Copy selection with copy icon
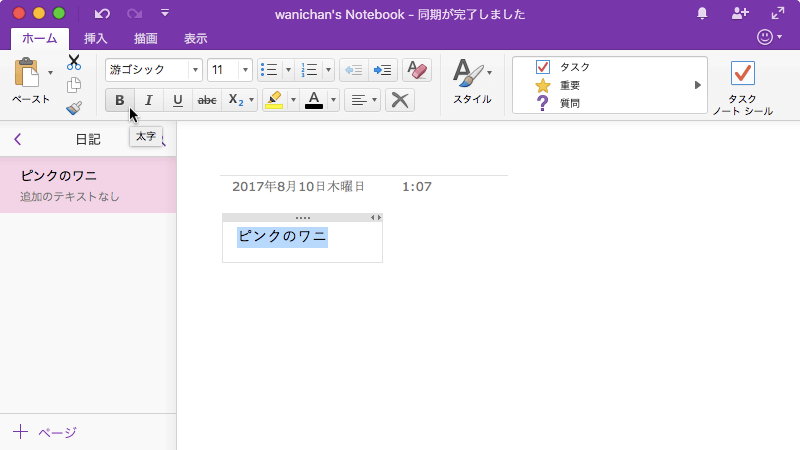This screenshot has width=800, height=450. tap(74, 85)
